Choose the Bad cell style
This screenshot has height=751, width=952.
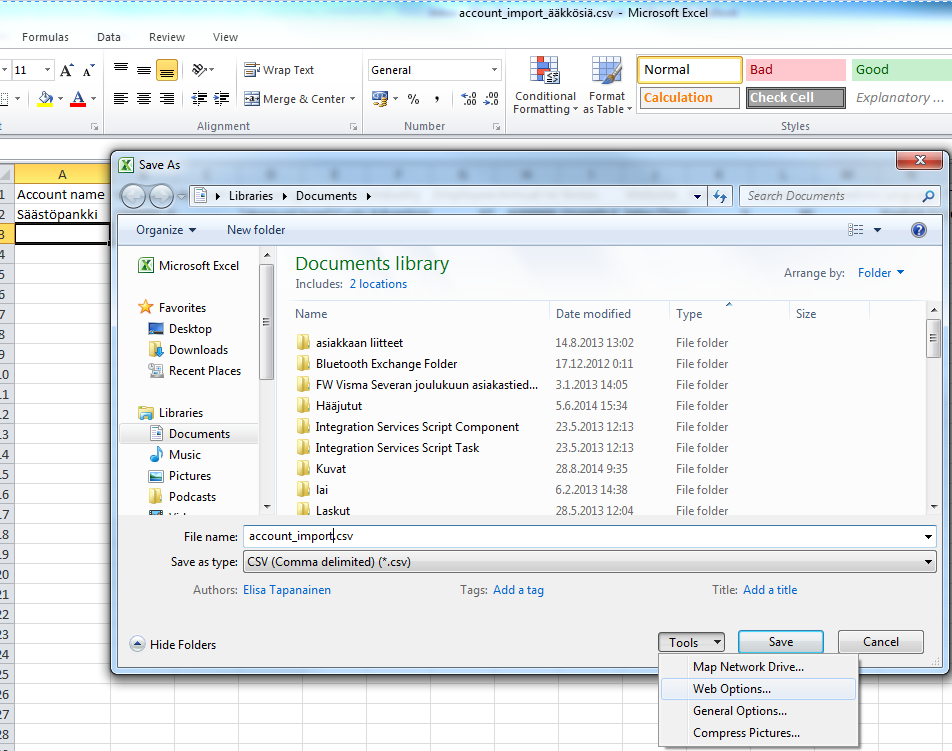tap(795, 70)
